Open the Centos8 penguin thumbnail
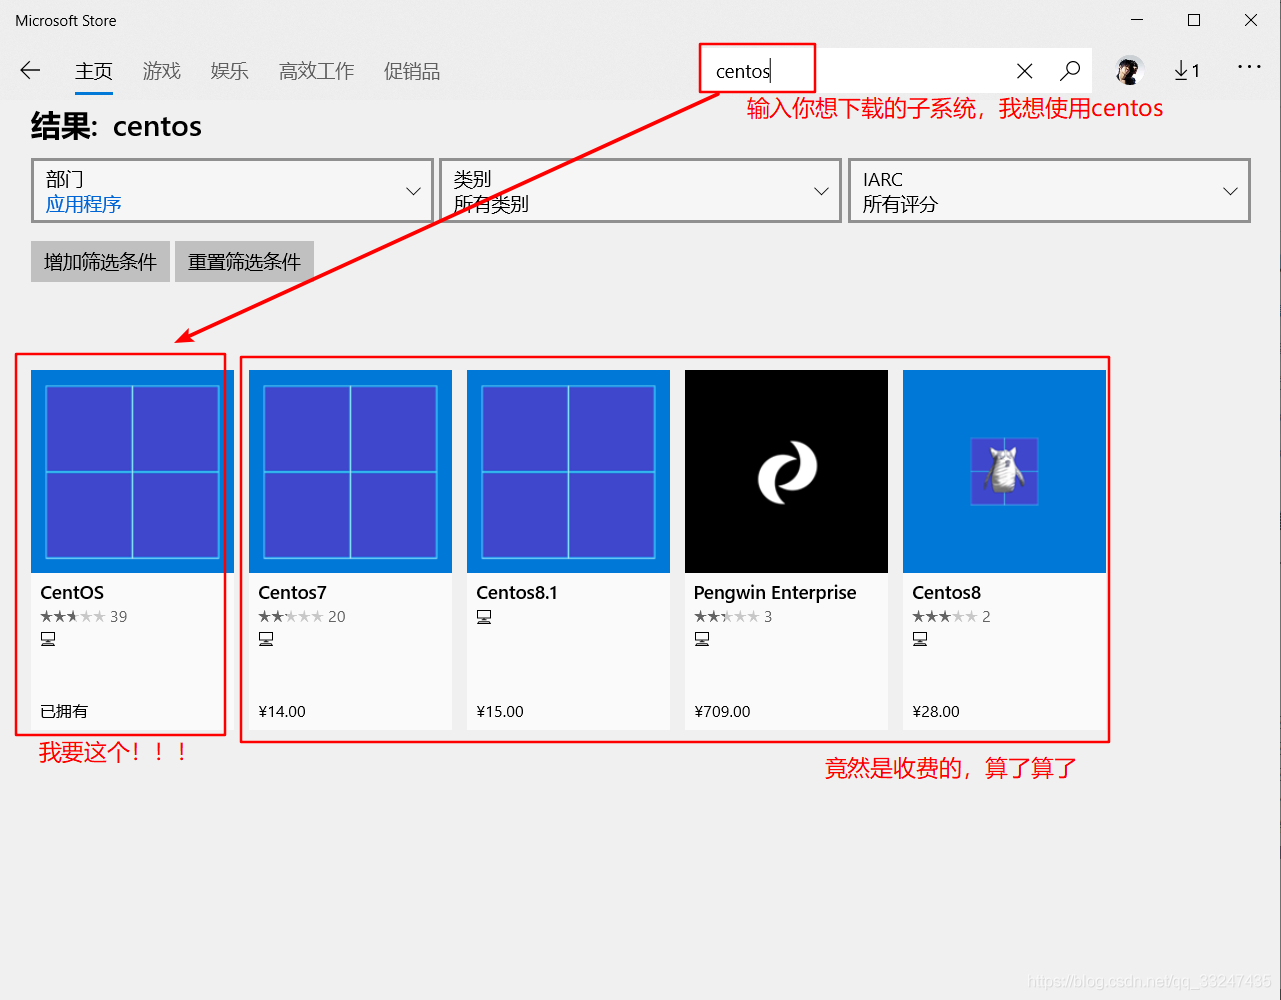This screenshot has width=1281, height=1000. tap(1004, 471)
